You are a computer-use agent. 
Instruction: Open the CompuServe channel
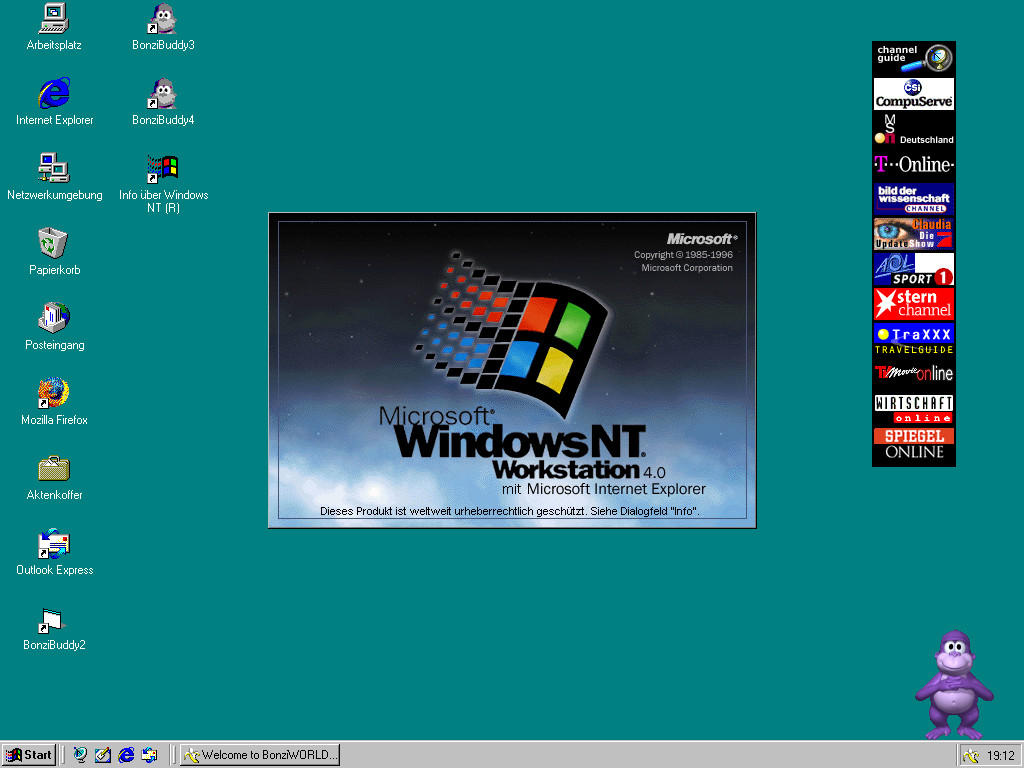click(x=913, y=94)
